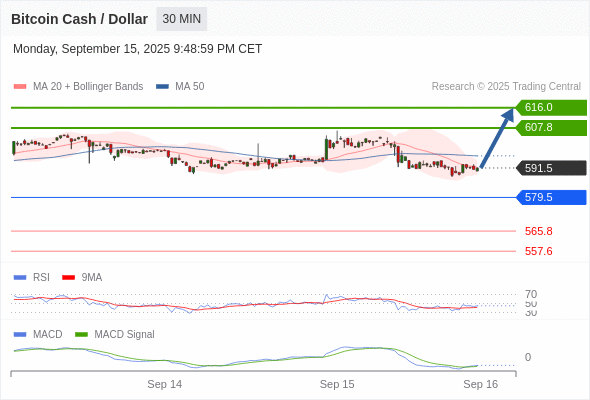
Task: Click the blue 579.5 pivot price tag
Action: (551, 197)
